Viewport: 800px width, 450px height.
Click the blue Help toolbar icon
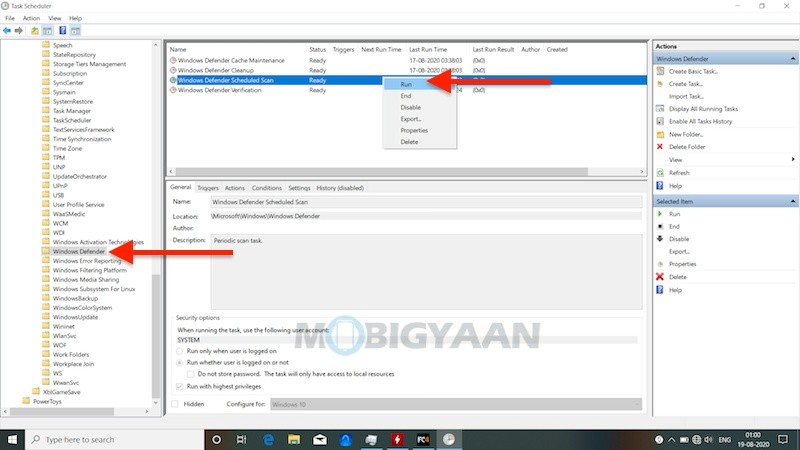pos(62,31)
